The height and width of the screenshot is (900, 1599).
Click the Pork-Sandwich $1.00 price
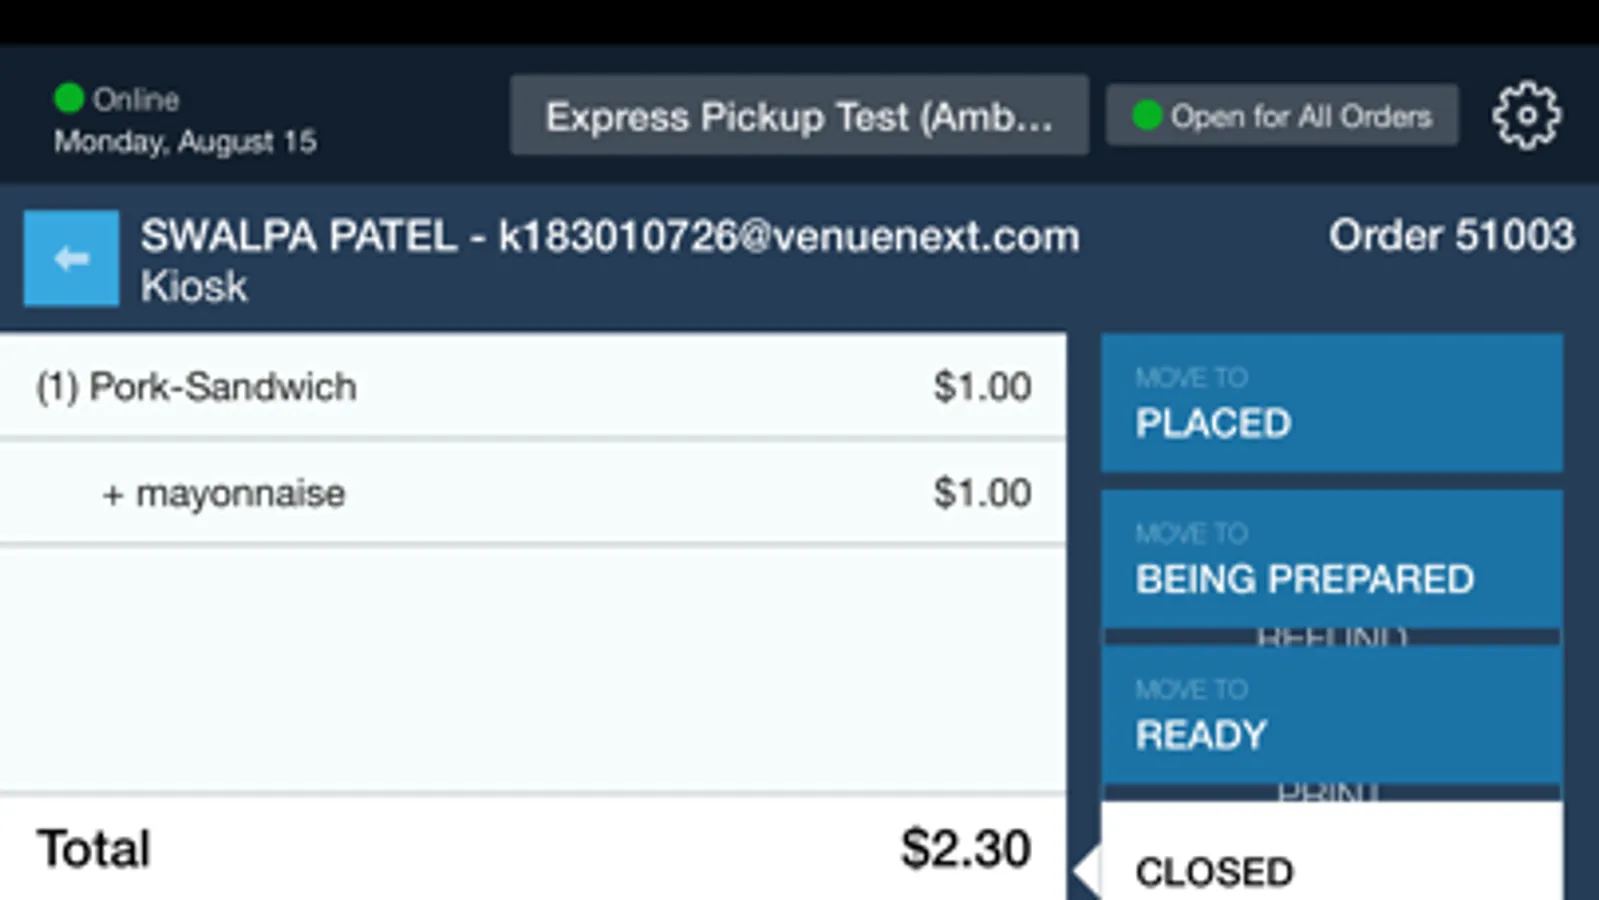(x=982, y=387)
